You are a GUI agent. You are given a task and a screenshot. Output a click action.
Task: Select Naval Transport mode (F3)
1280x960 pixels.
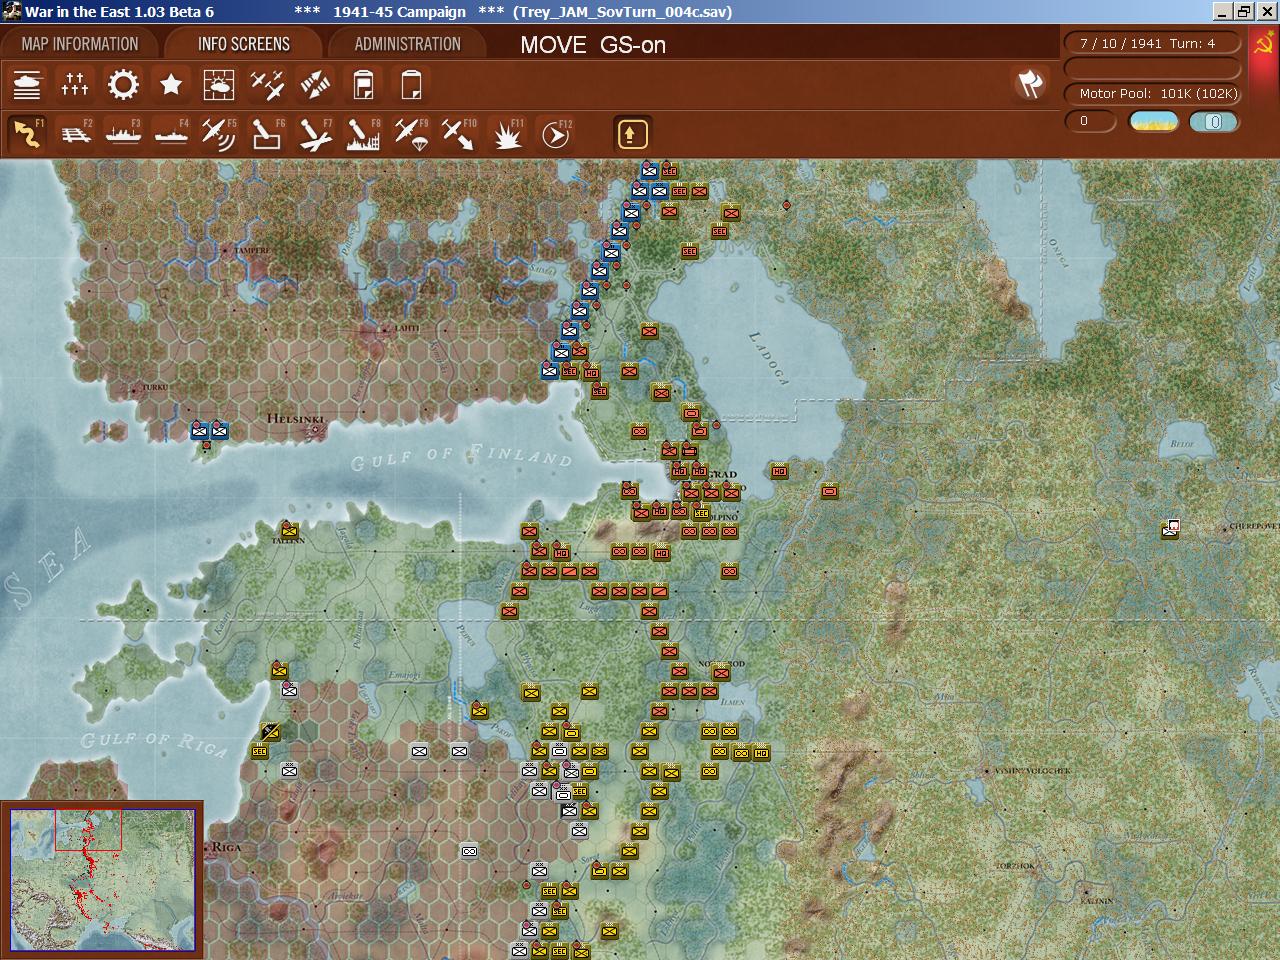(123, 134)
